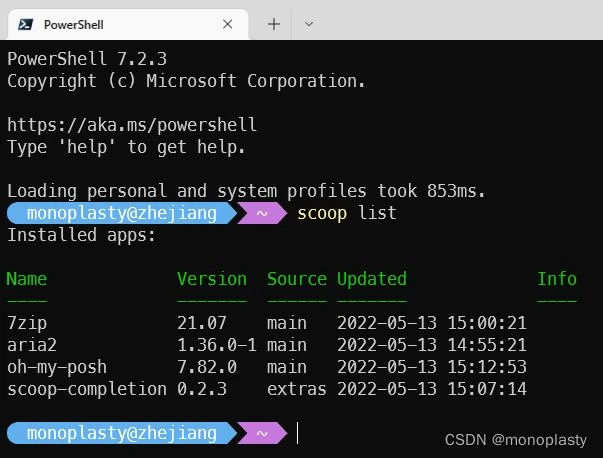Select the PowerShell tab title

[74, 24]
